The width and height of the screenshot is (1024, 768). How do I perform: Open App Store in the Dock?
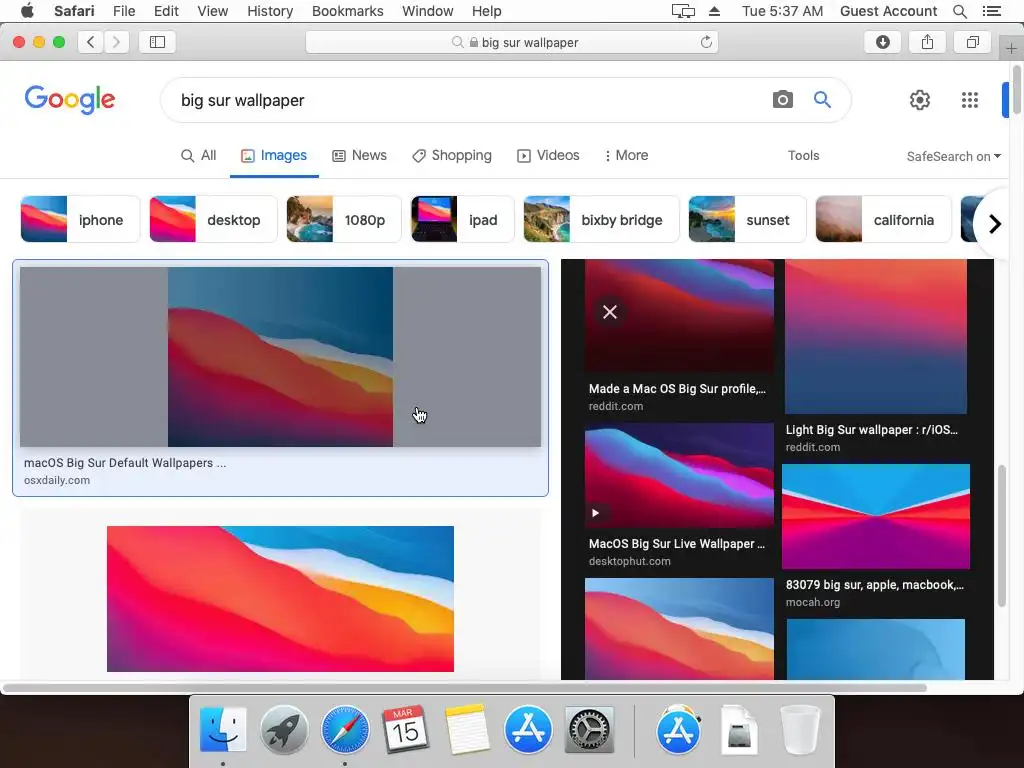tap(528, 729)
